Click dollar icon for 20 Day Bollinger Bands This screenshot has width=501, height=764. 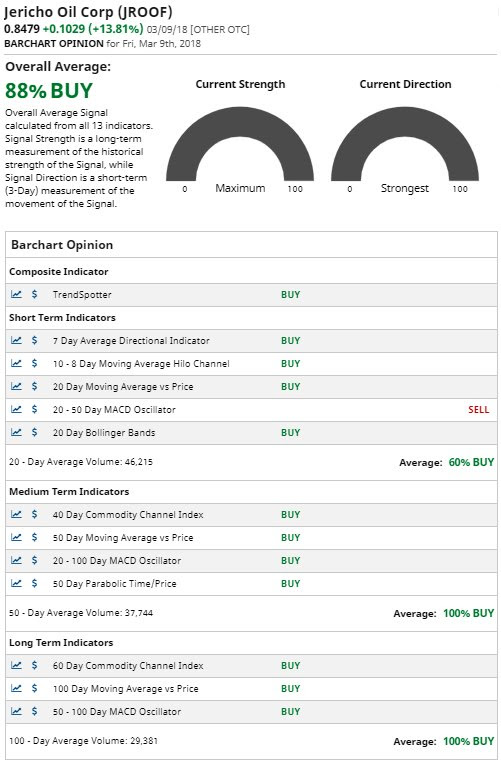(34, 432)
